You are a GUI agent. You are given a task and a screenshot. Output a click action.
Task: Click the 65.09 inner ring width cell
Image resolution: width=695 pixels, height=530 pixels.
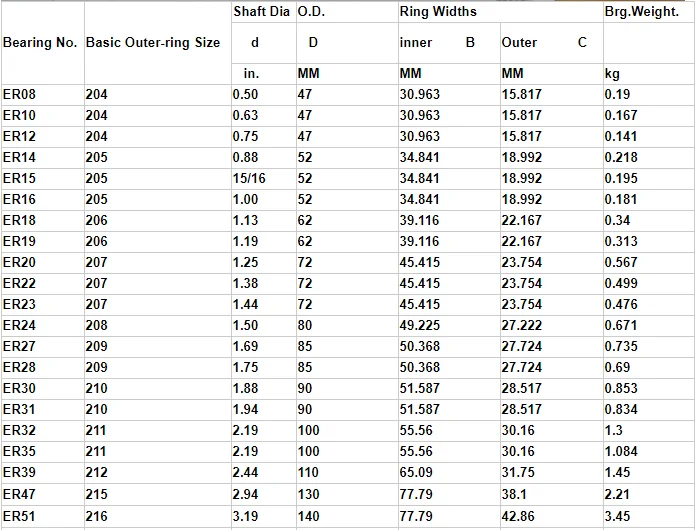416,471
